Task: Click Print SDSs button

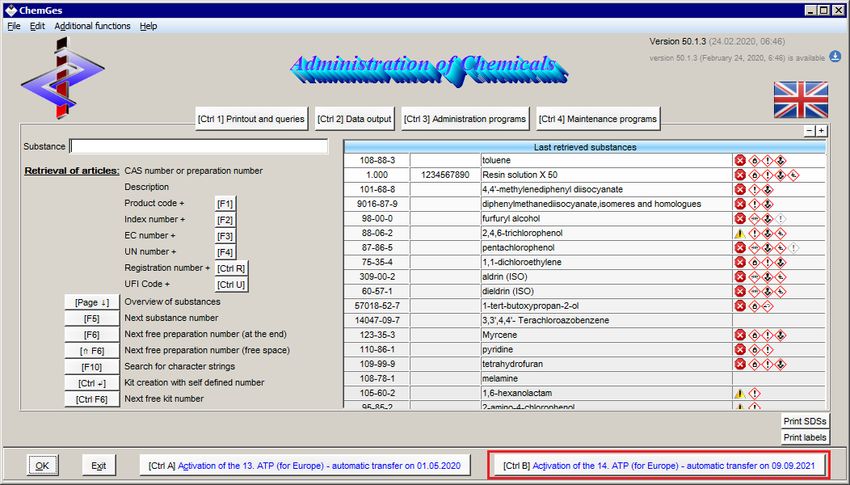Action: point(805,421)
